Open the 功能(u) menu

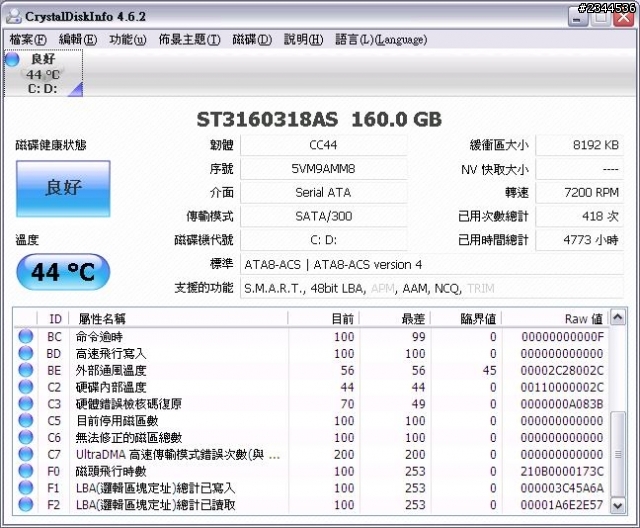click(x=128, y=40)
